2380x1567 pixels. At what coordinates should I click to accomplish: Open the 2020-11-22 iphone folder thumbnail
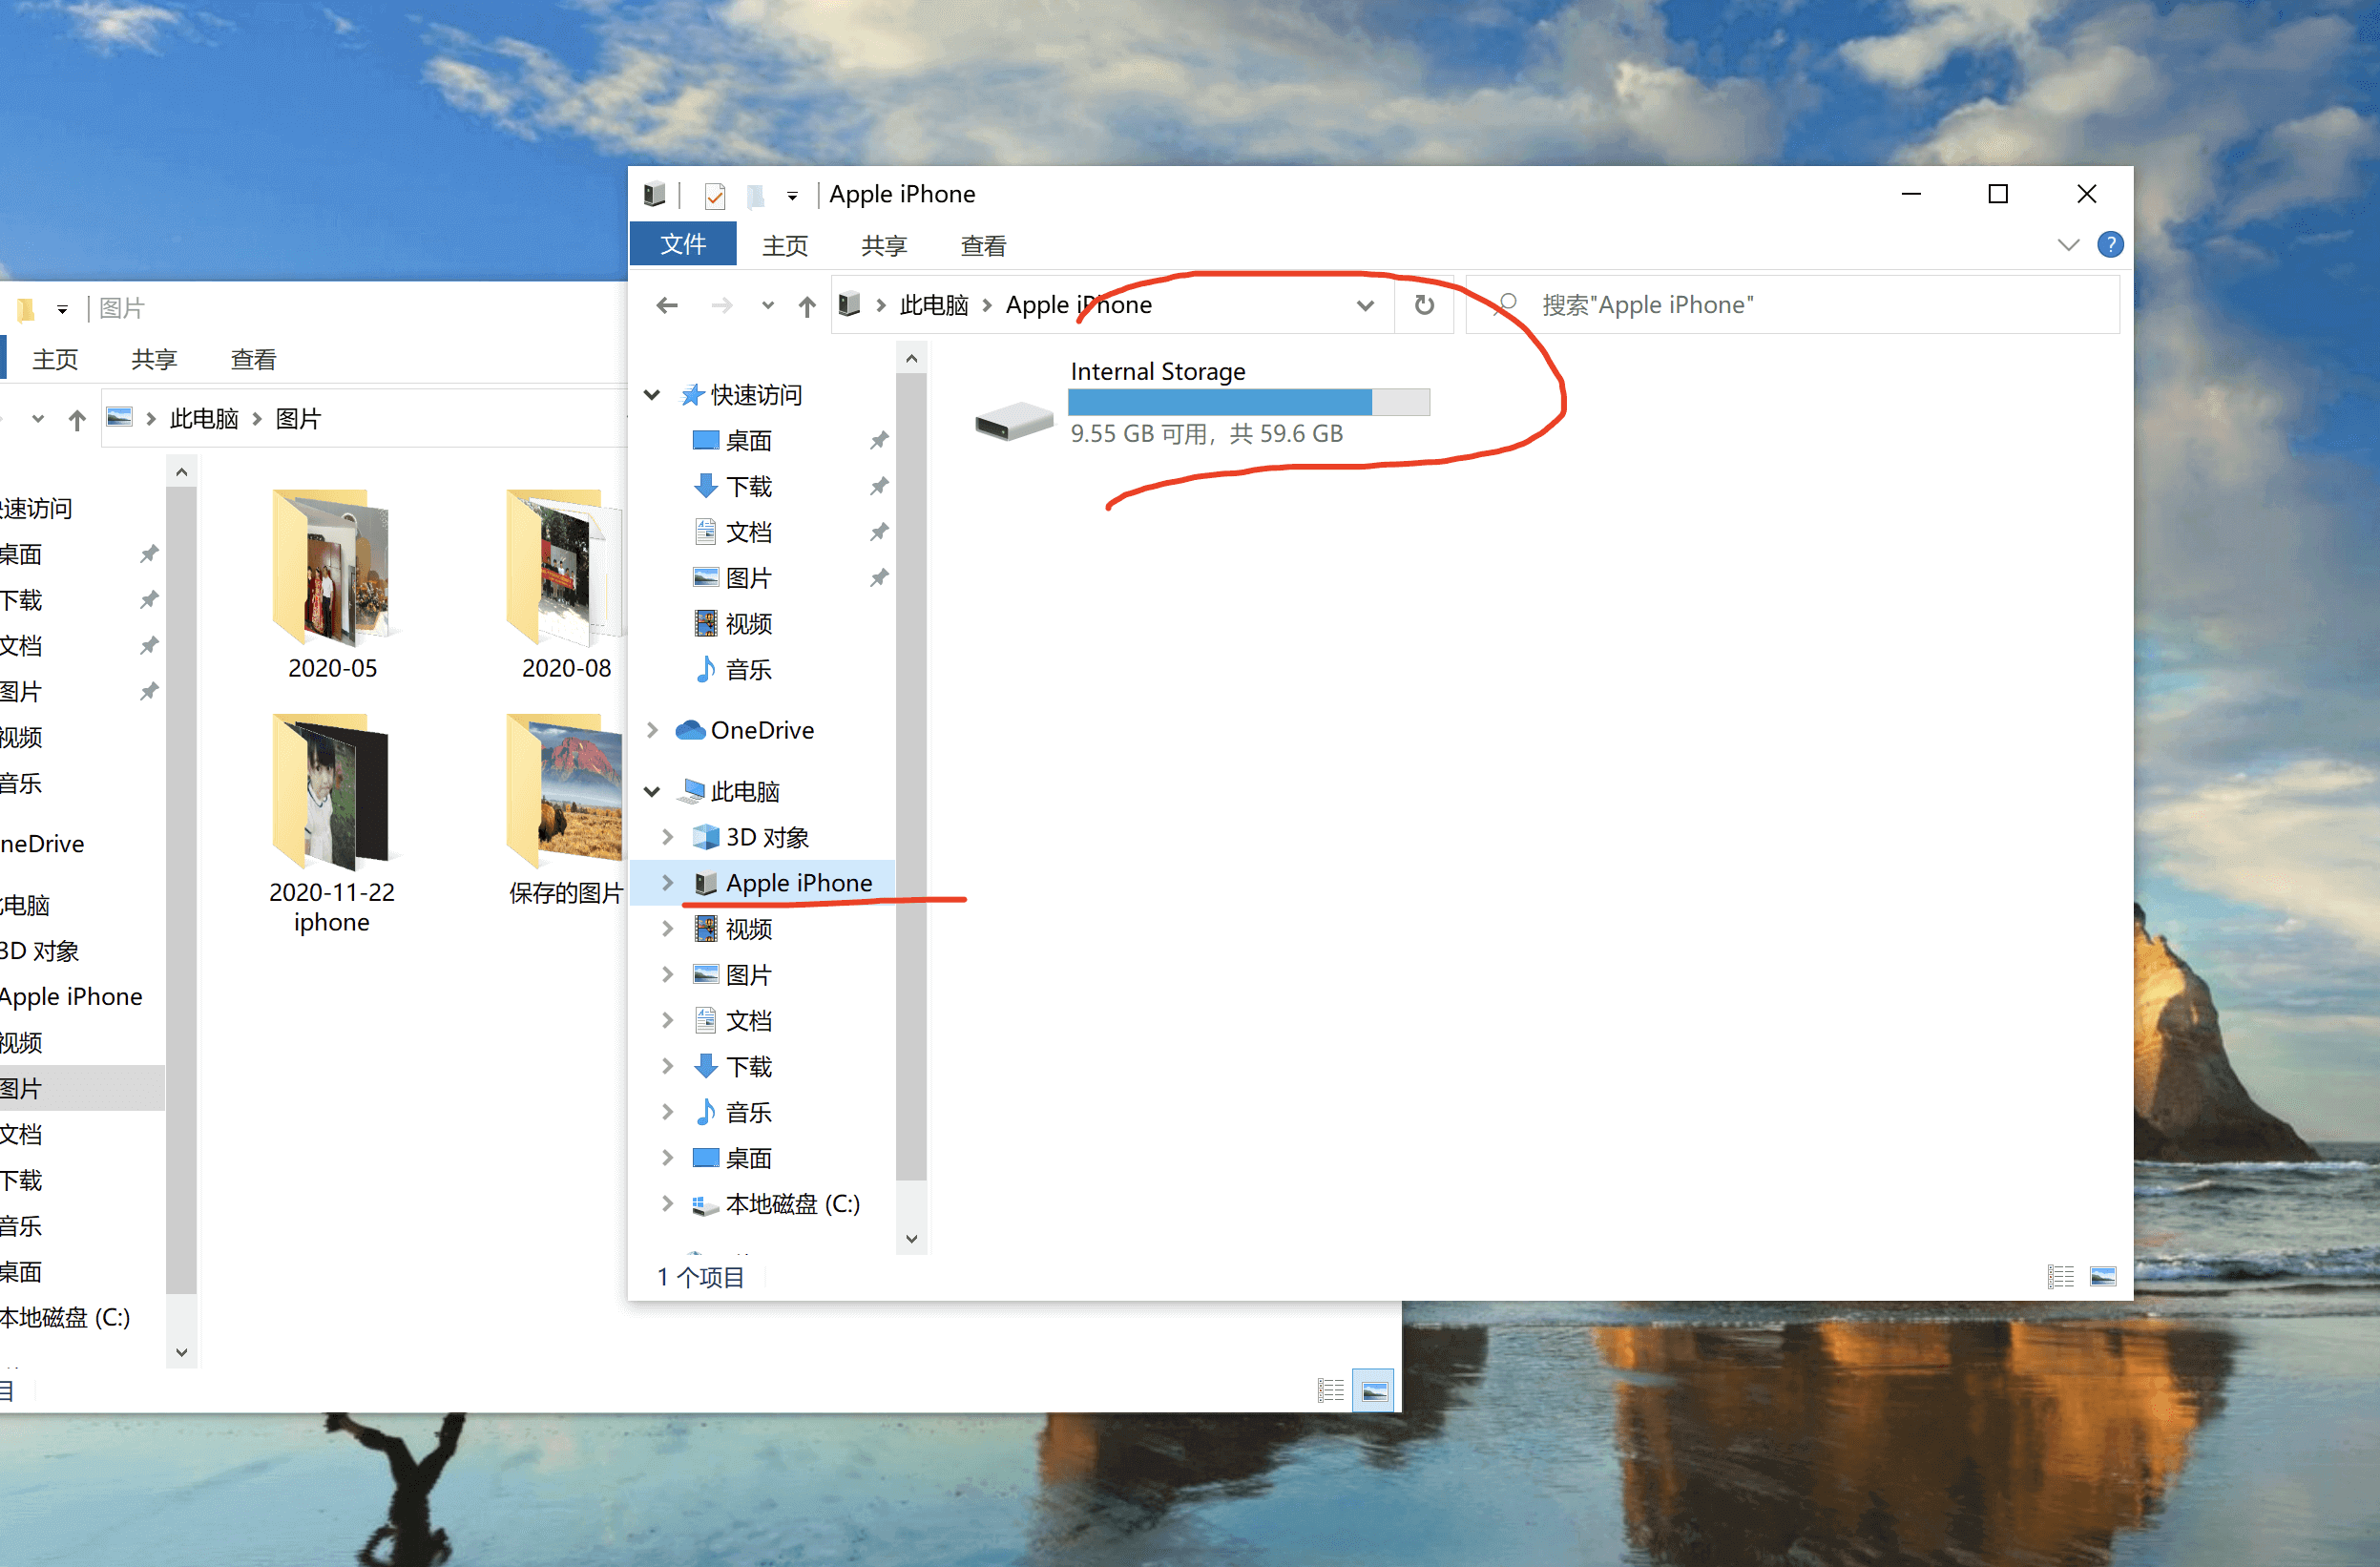[332, 790]
